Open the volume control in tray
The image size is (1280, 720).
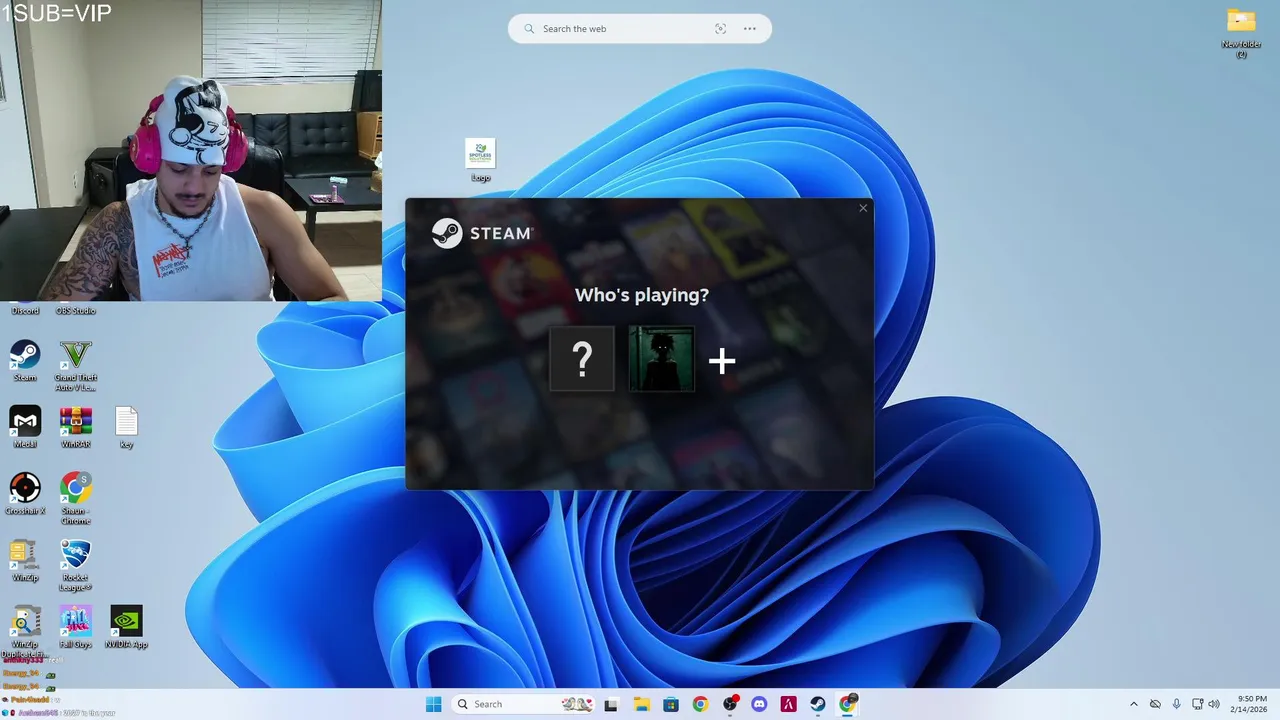pos(1216,704)
